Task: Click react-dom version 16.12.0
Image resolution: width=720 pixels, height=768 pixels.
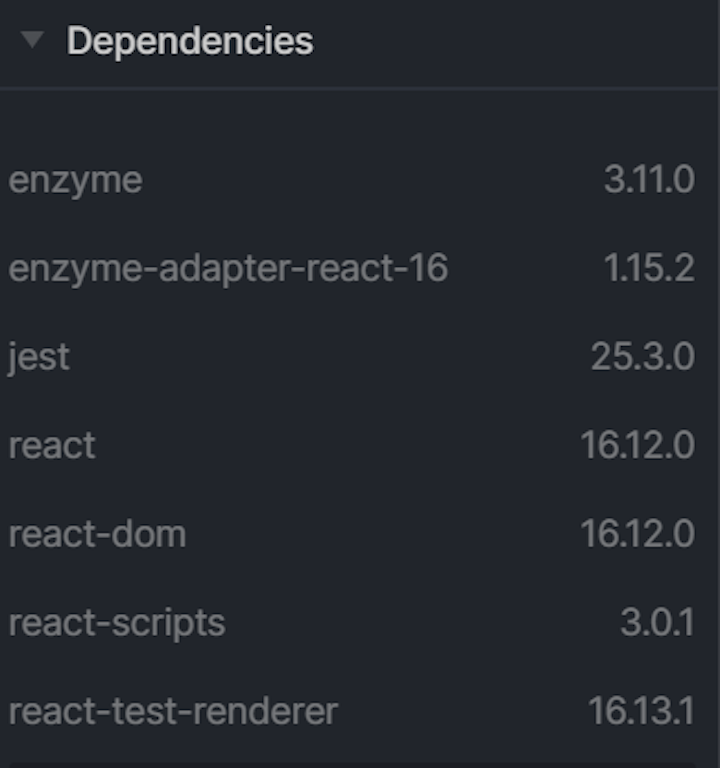Action: click(x=637, y=534)
